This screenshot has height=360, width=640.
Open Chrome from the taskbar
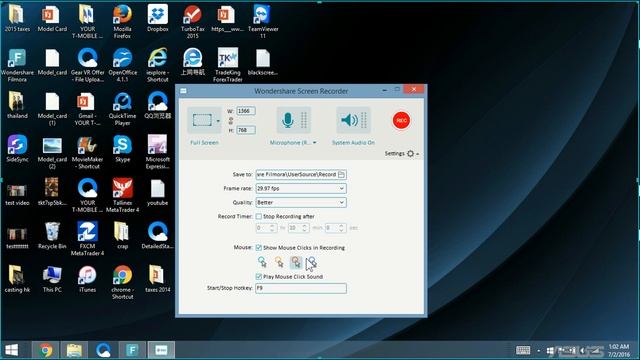[x=45, y=350]
